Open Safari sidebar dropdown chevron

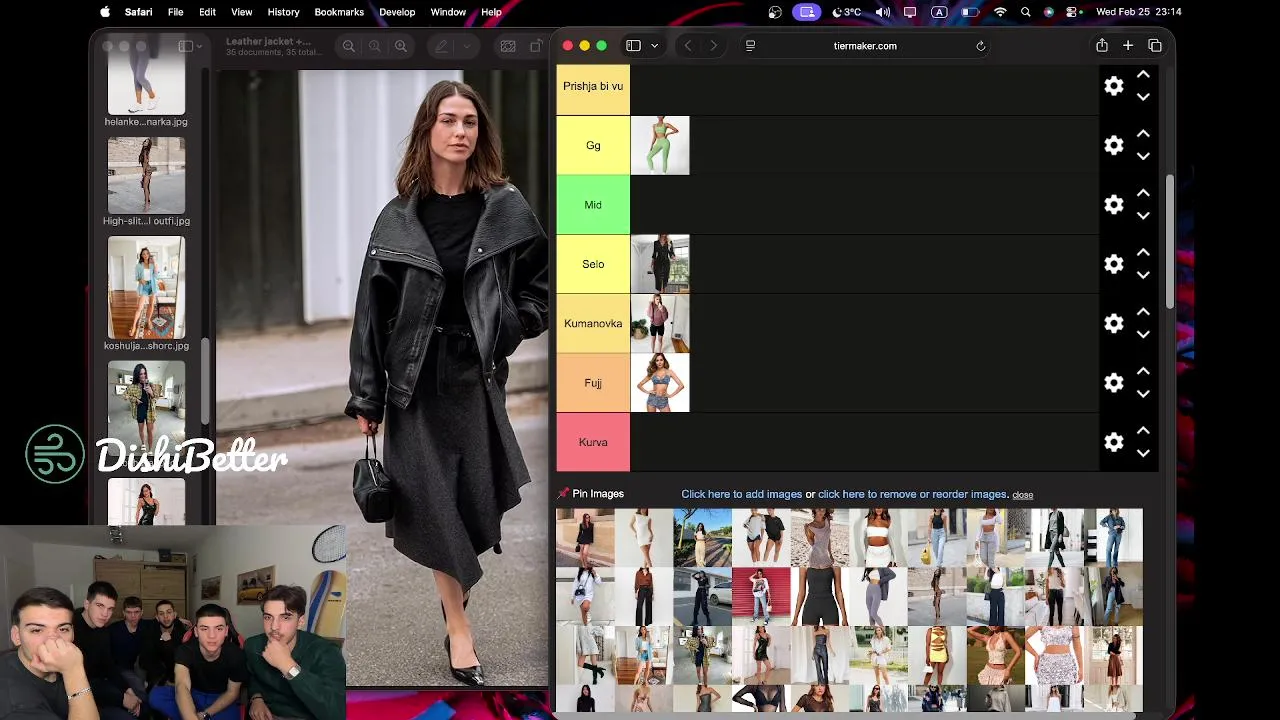point(655,46)
